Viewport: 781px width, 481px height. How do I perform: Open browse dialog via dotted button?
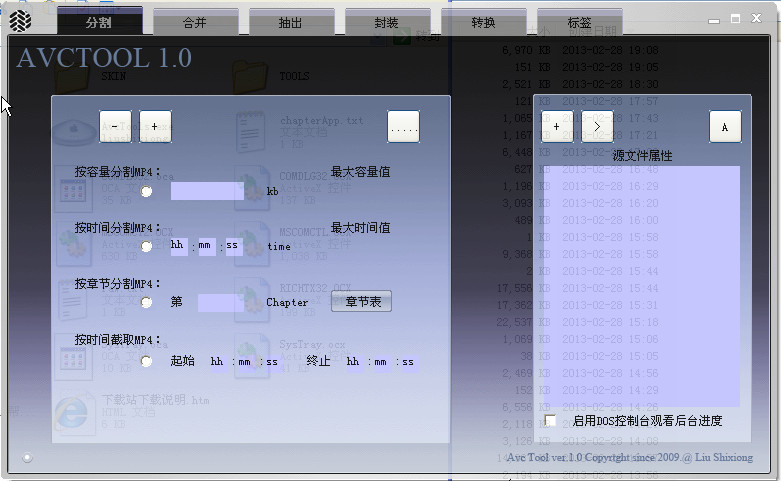(403, 126)
